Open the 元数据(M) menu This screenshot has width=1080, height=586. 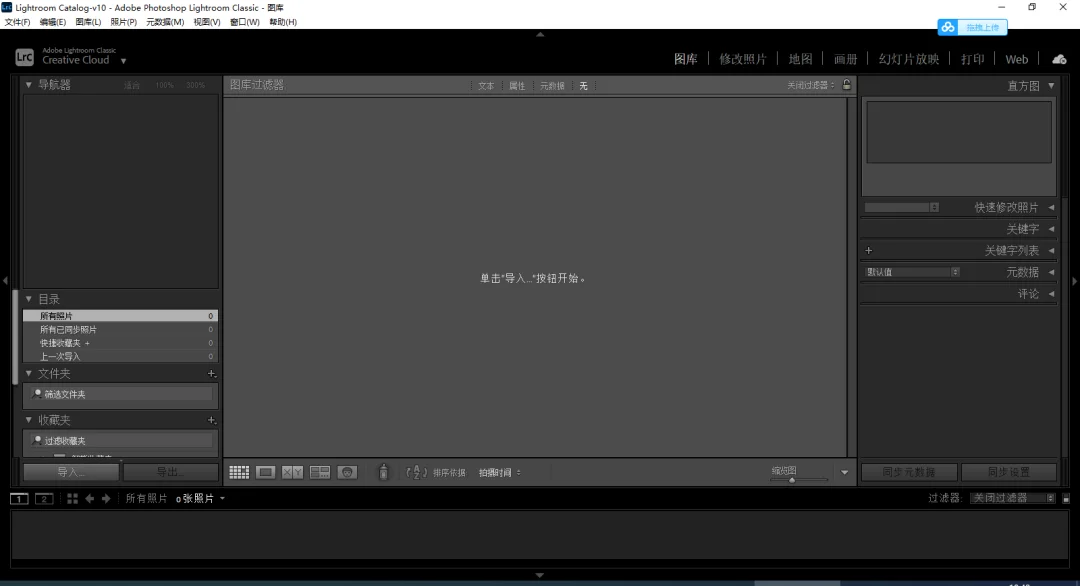click(165, 22)
